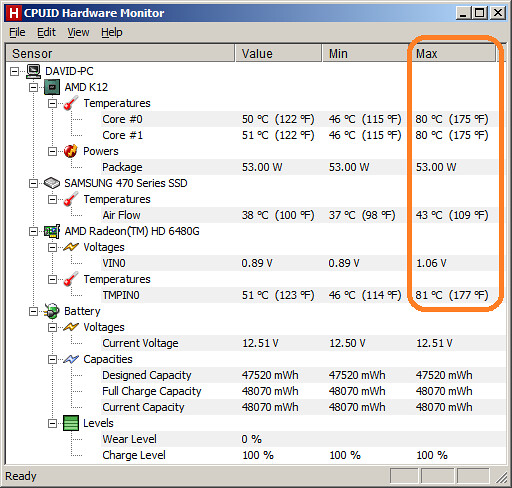This screenshot has height=488, width=512.
Task: Click the Samsung SSD drive icon
Action: [52, 183]
